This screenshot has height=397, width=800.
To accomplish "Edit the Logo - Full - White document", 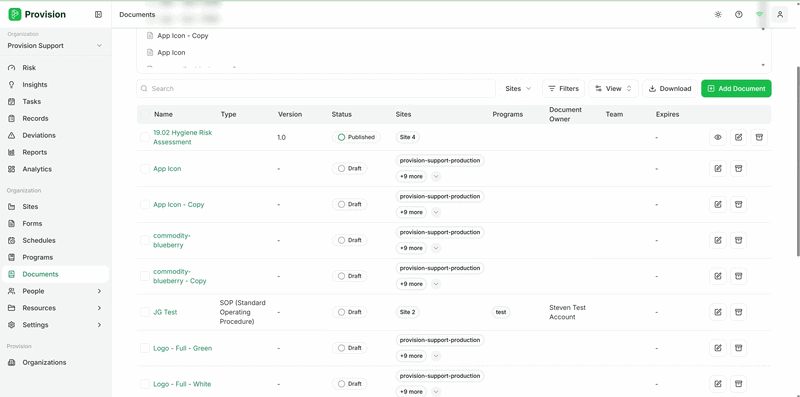I will 718,384.
